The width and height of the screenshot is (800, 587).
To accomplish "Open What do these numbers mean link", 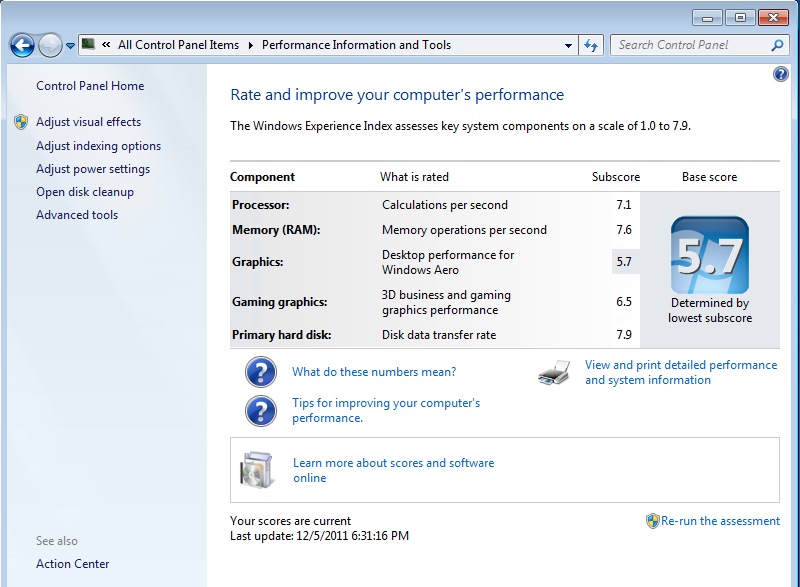I will point(374,372).
